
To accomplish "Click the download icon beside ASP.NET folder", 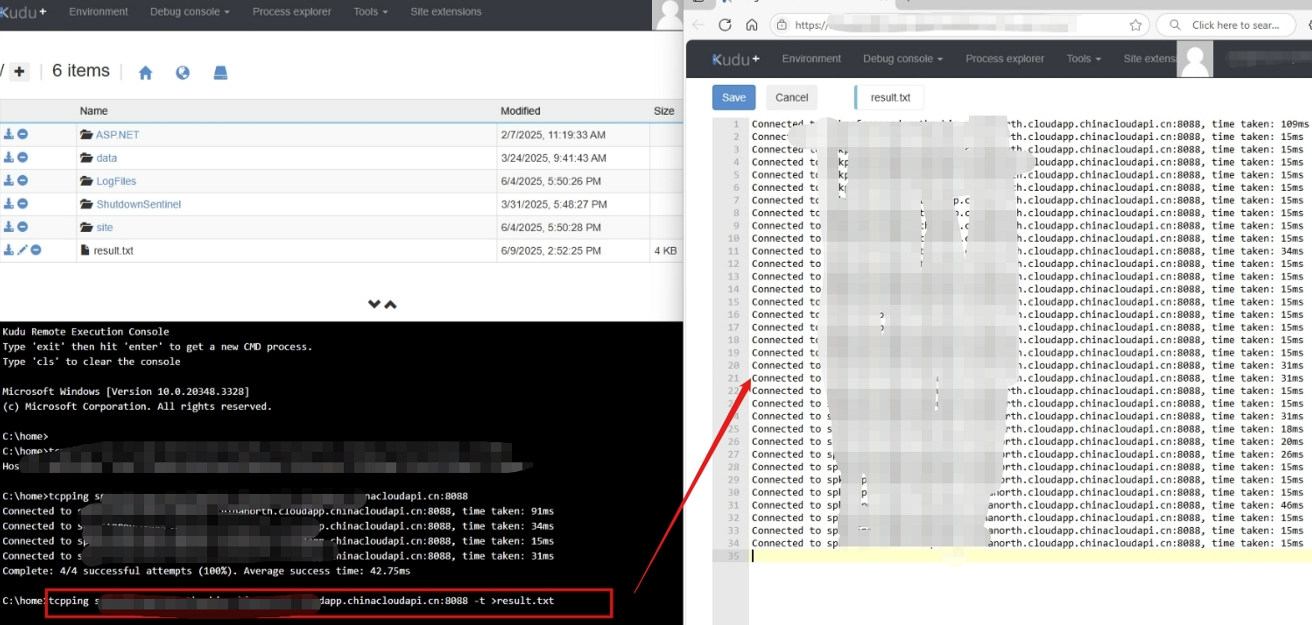I will 8,135.
